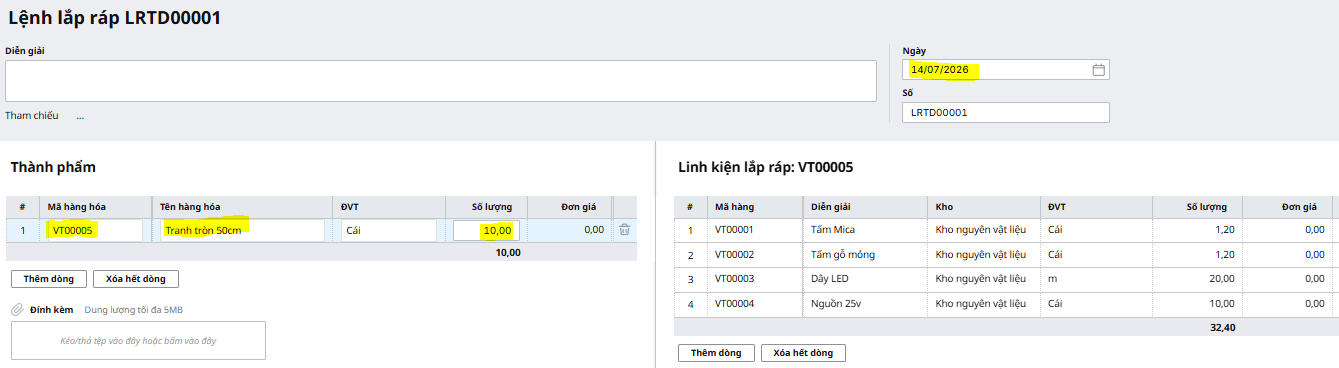
Task: Click the Số field LRTD00001
Action: [x=1006, y=113]
